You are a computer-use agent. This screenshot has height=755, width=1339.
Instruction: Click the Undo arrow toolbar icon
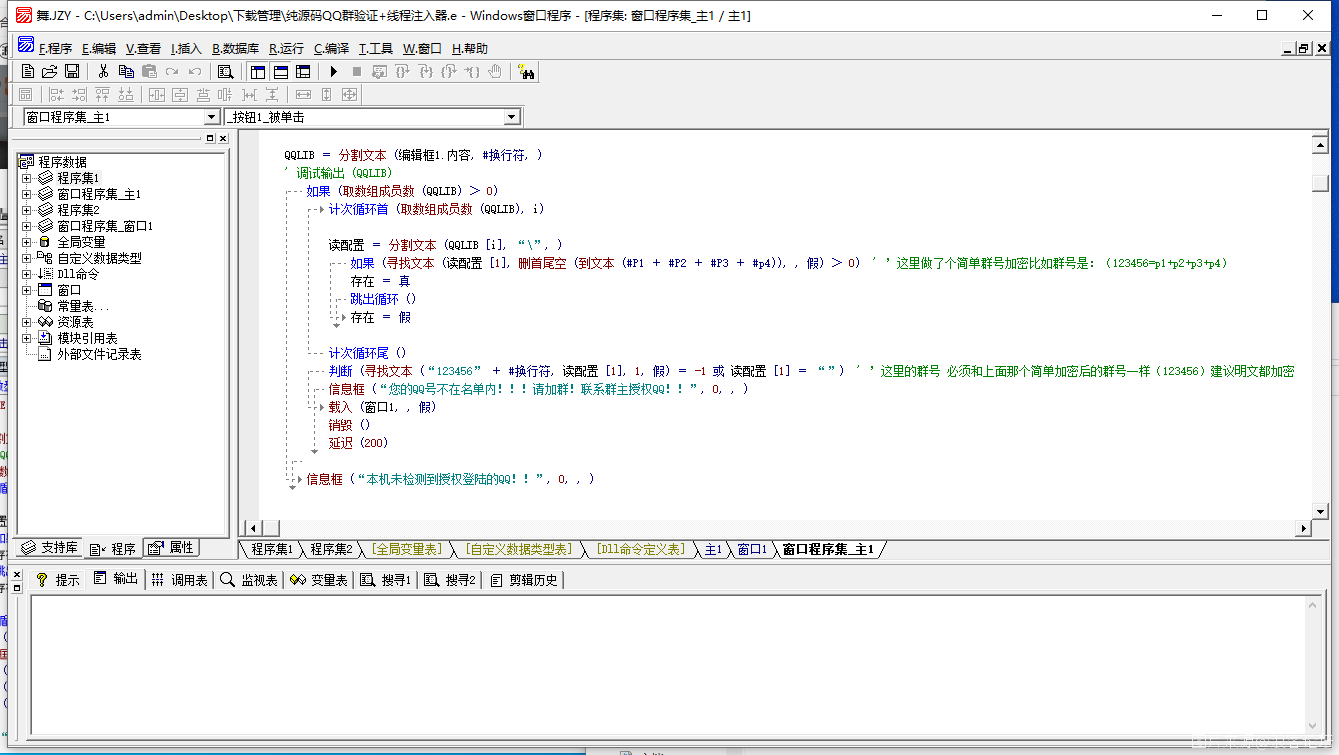(195, 71)
